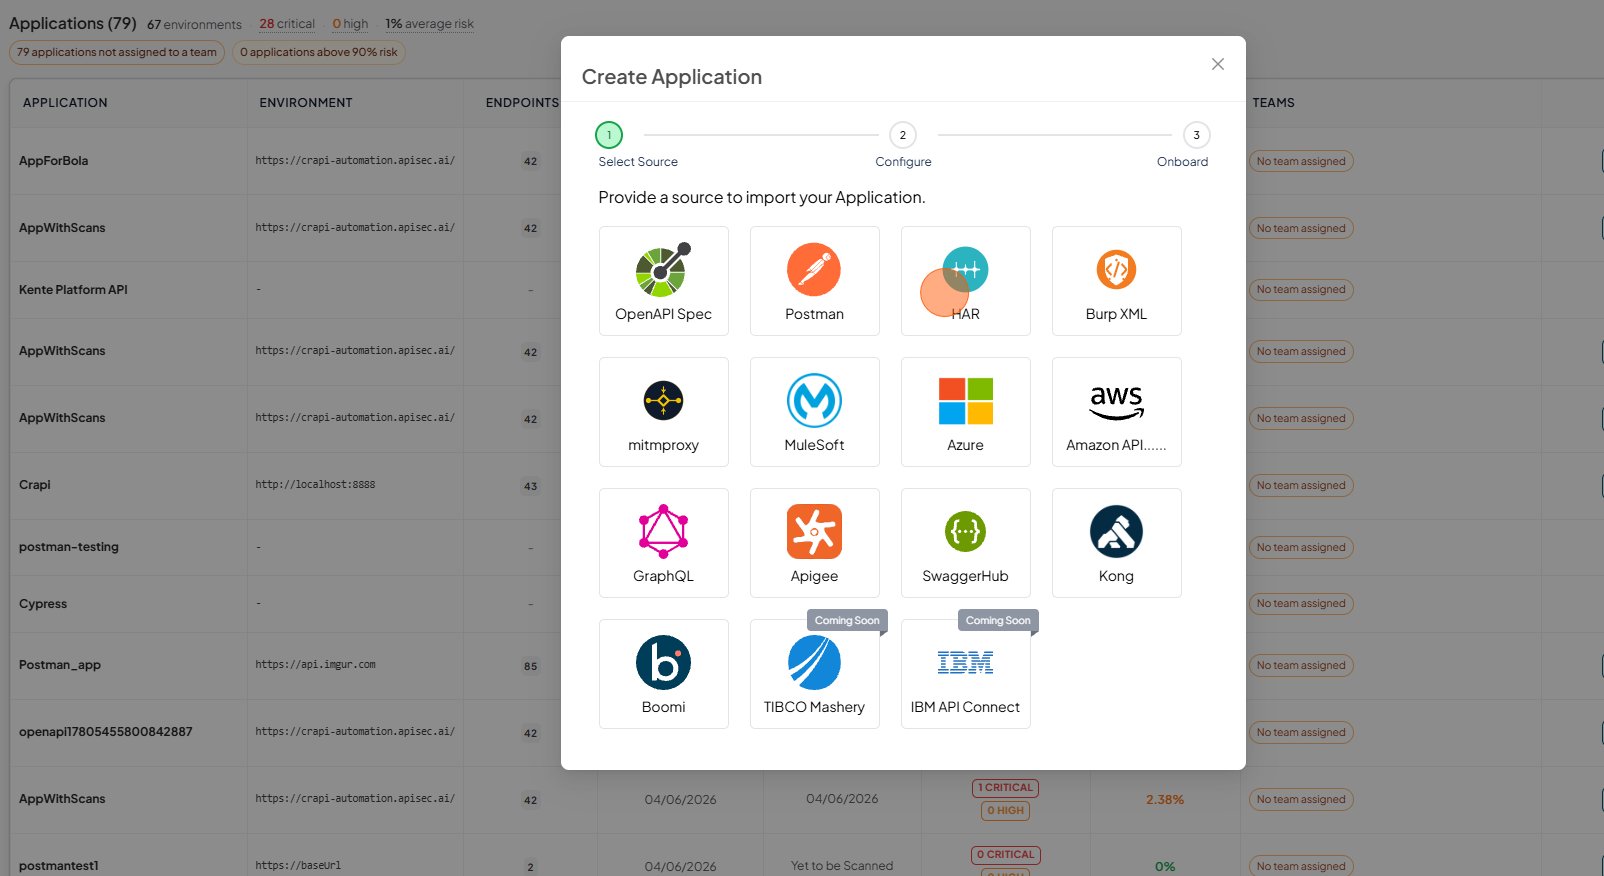This screenshot has height=876, width=1604.
Task: Go to step 3 Onboard
Action: pos(1197,135)
